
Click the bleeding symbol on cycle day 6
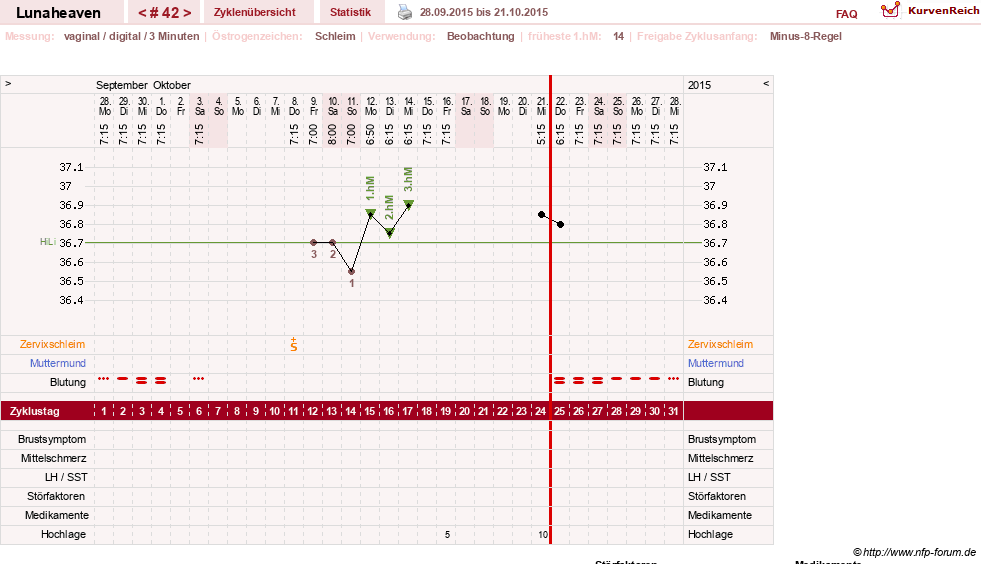[198, 379]
